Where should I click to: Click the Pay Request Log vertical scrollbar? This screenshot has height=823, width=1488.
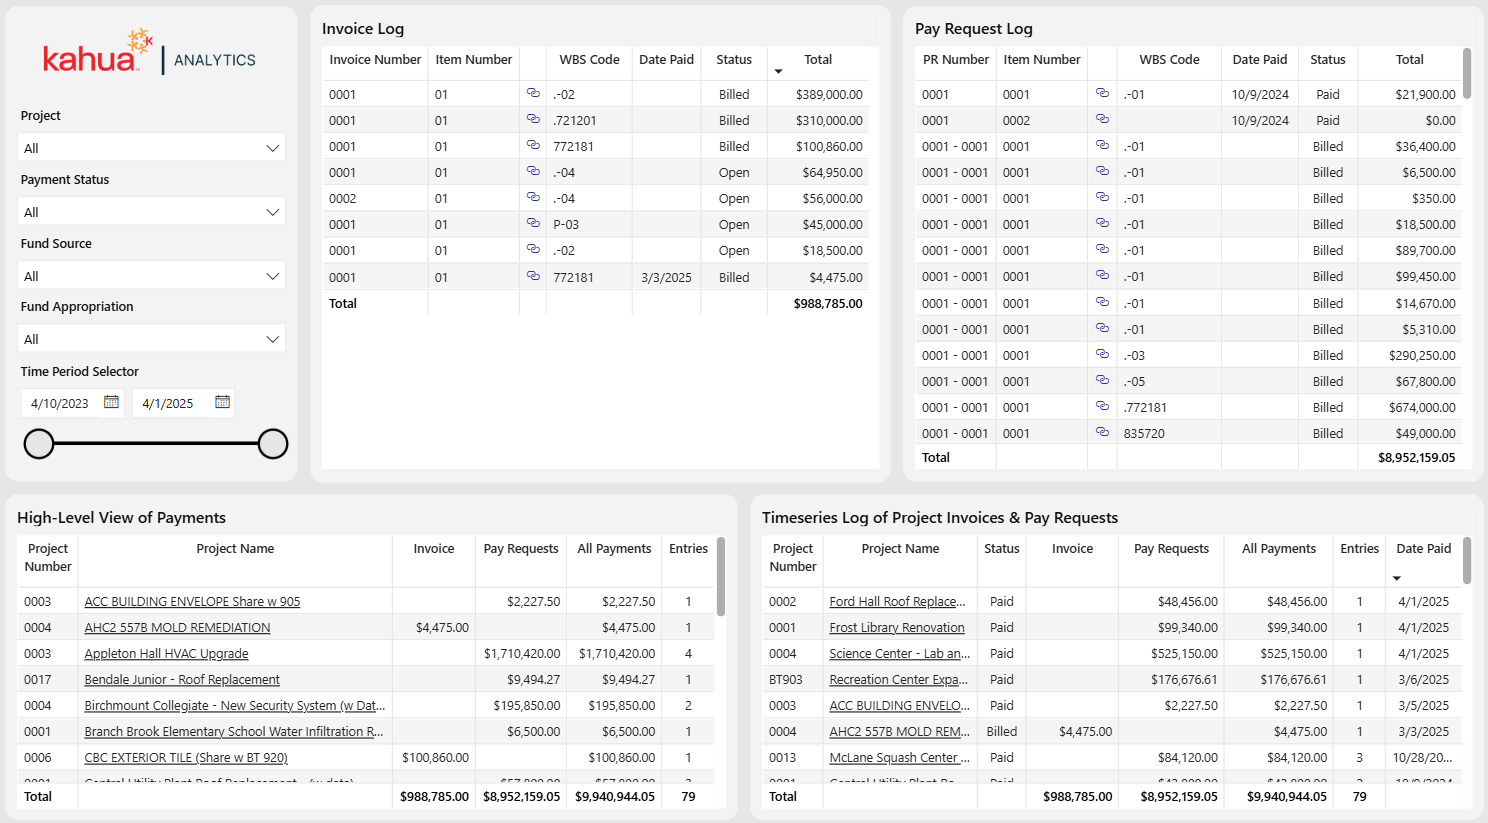pyautogui.click(x=1467, y=75)
